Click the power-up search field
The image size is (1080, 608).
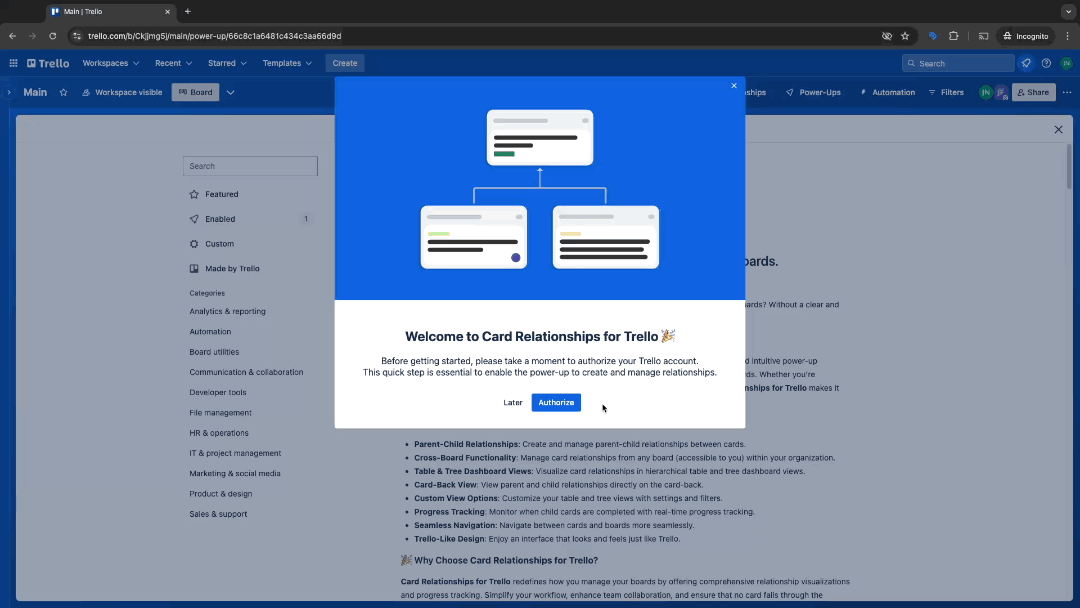(249, 166)
